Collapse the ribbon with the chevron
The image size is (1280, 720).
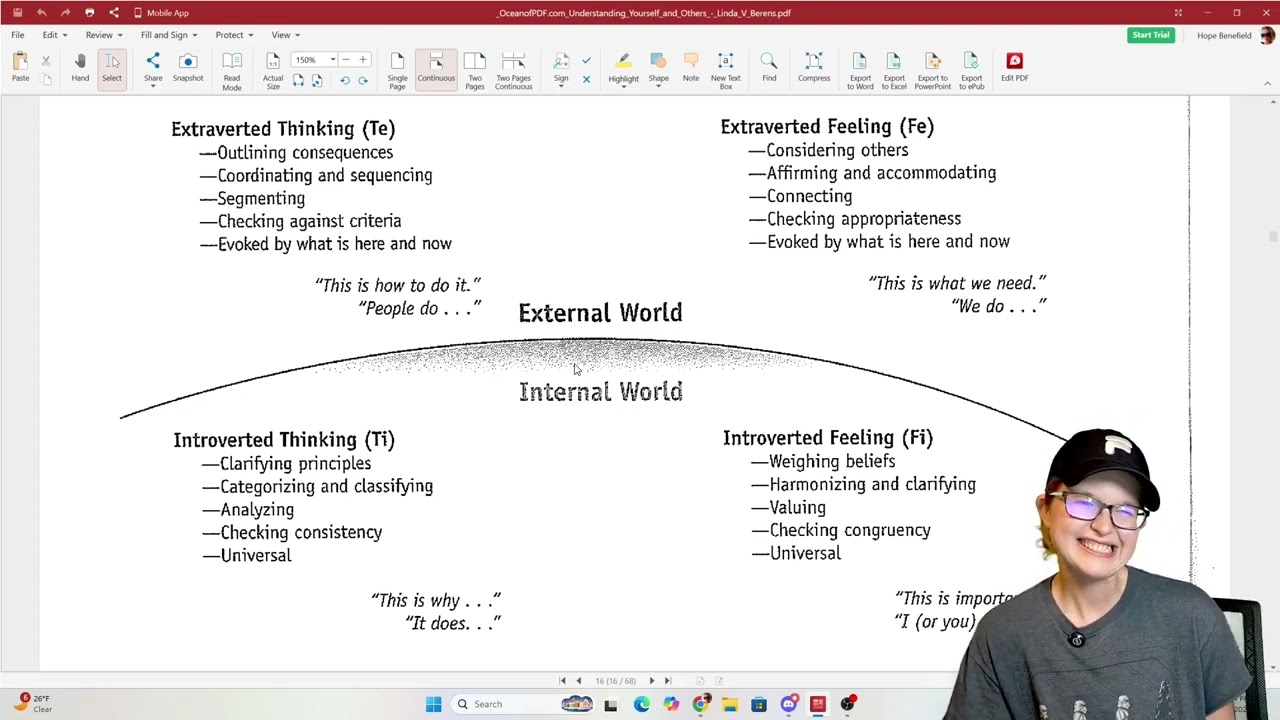click(1268, 83)
